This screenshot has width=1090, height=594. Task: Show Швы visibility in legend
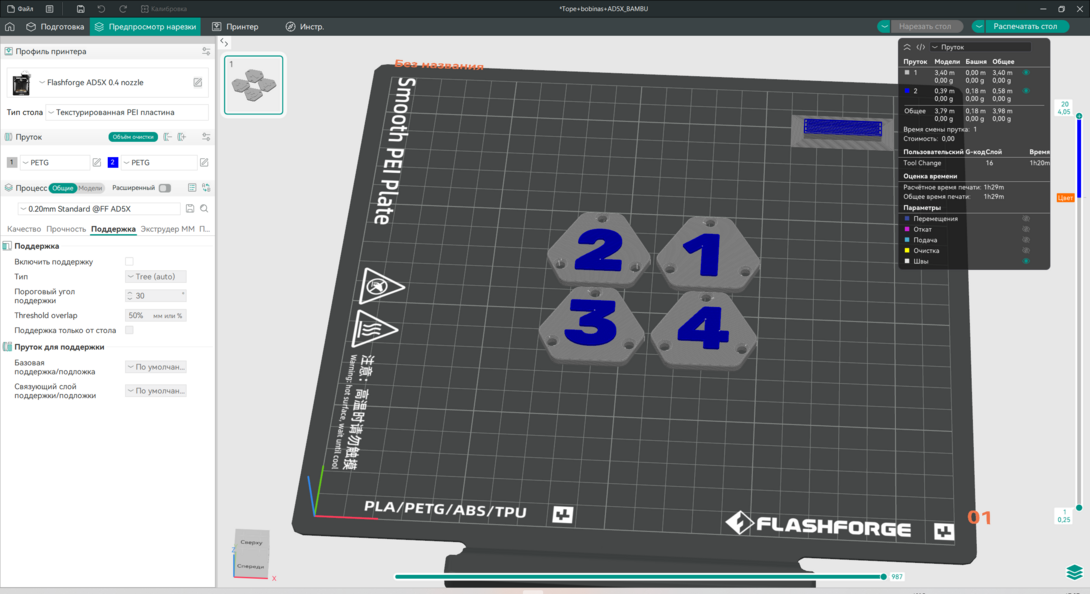1026,261
